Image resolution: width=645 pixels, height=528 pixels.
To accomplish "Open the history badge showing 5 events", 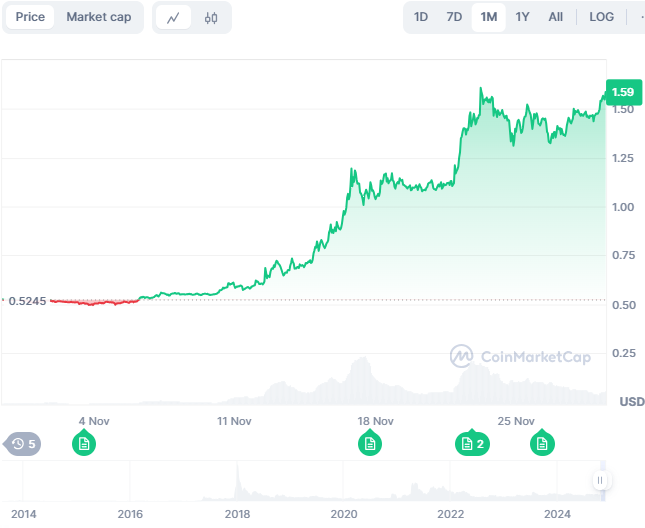I will tap(22, 443).
